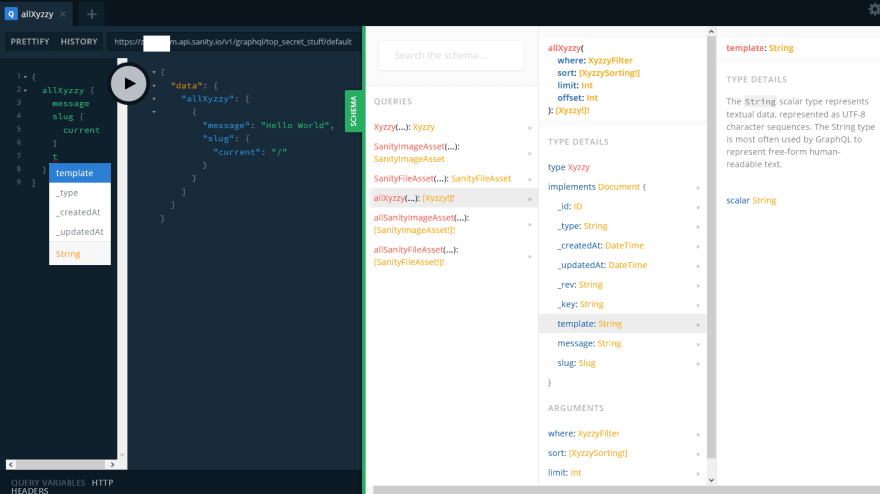The width and height of the screenshot is (880, 494).
Task: Open the HTTP HEADERS section
Action: 62,486
